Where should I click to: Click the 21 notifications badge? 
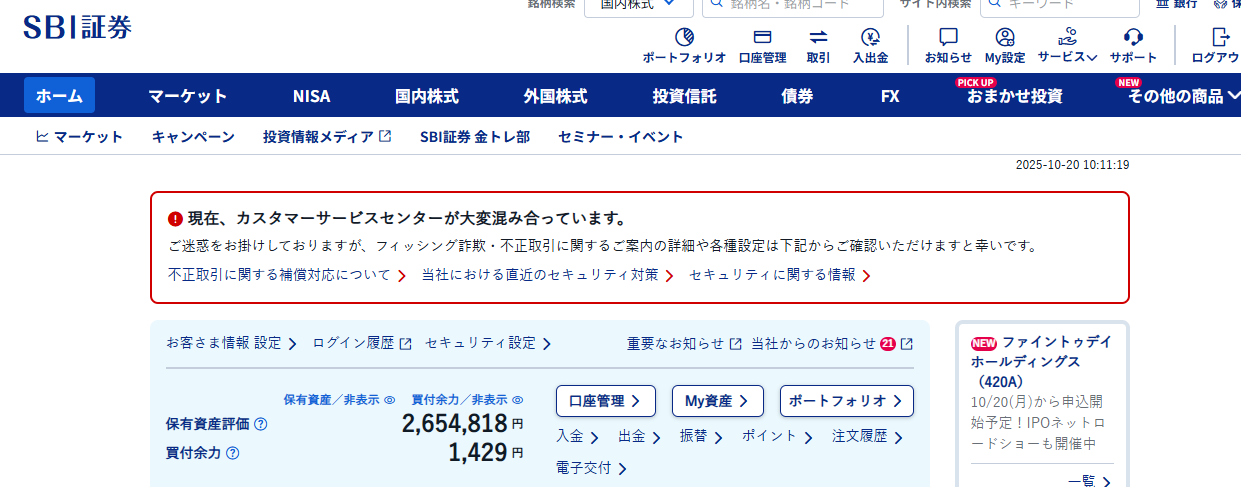click(888, 343)
